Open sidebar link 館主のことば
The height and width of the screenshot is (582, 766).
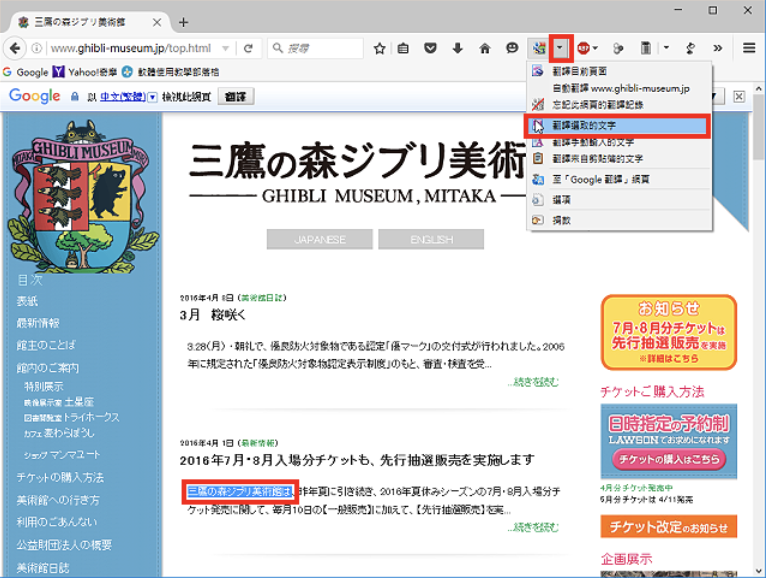(46, 345)
